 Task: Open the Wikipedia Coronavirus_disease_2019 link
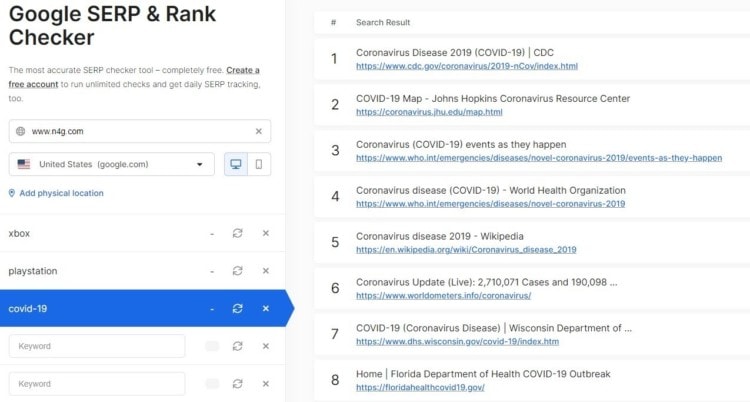pyautogui.click(x=466, y=250)
